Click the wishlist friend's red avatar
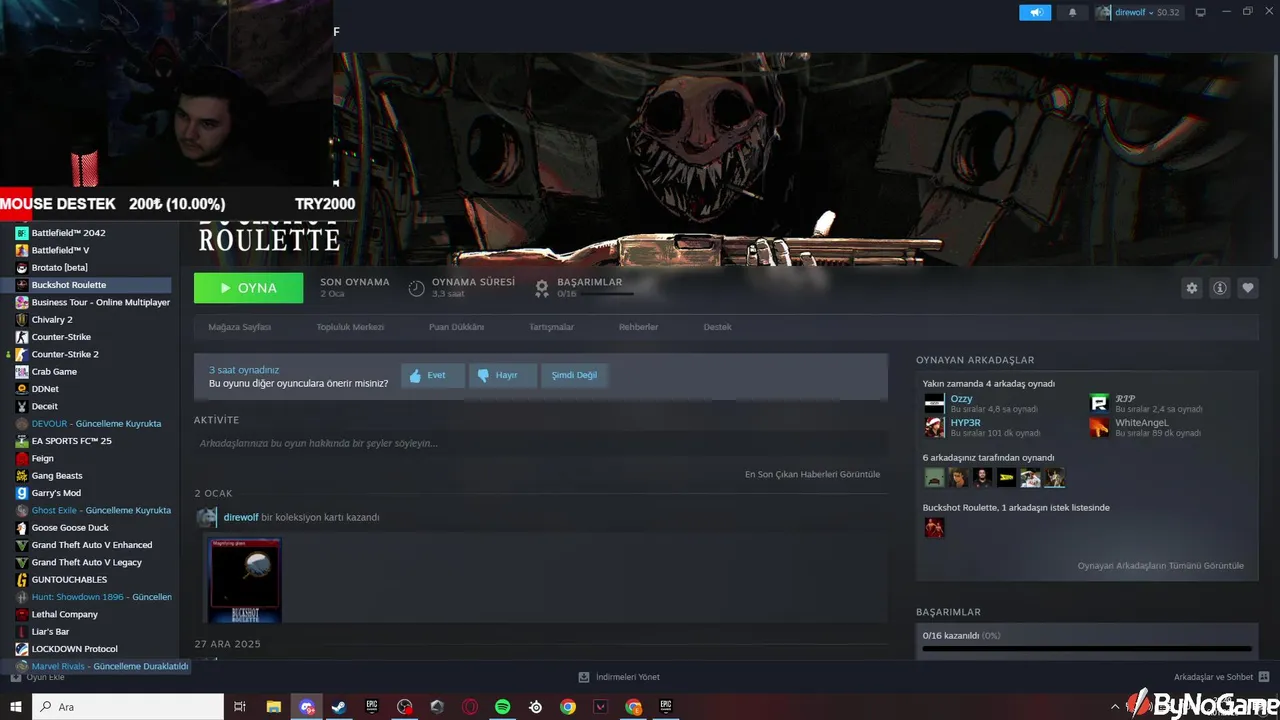 click(x=934, y=527)
